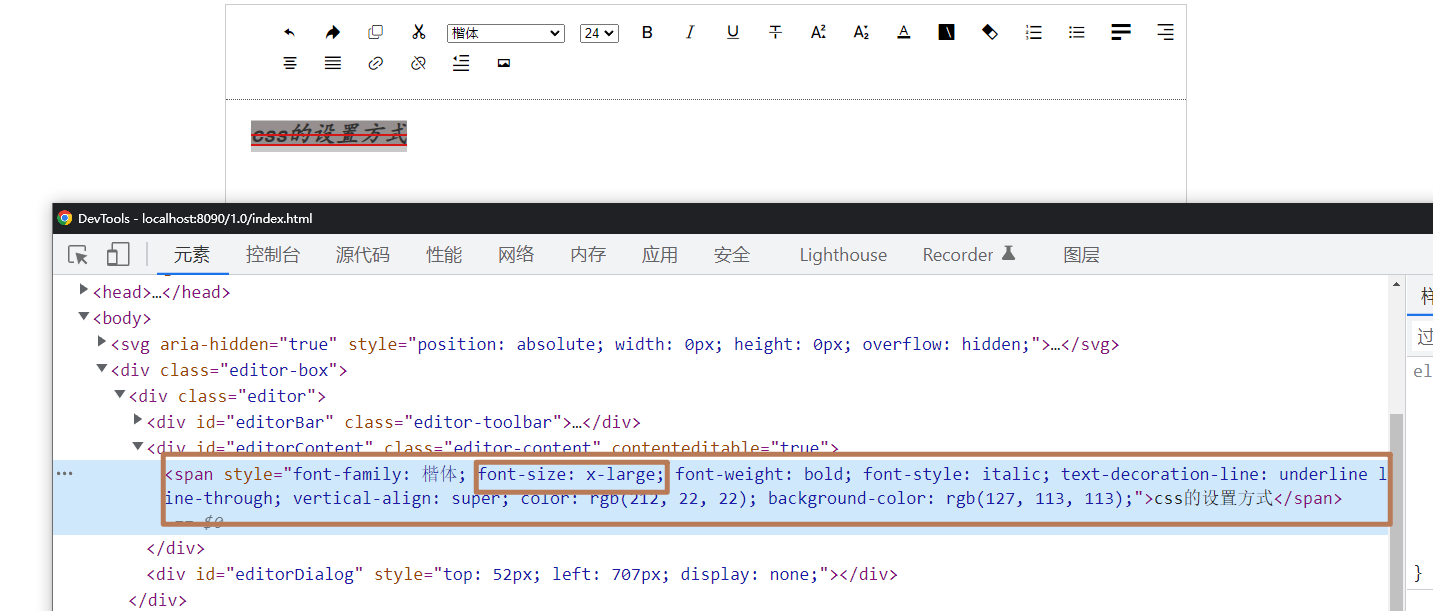The height and width of the screenshot is (611, 1433).
Task: Switch to the 控制台 tab
Action: pyautogui.click(x=272, y=255)
